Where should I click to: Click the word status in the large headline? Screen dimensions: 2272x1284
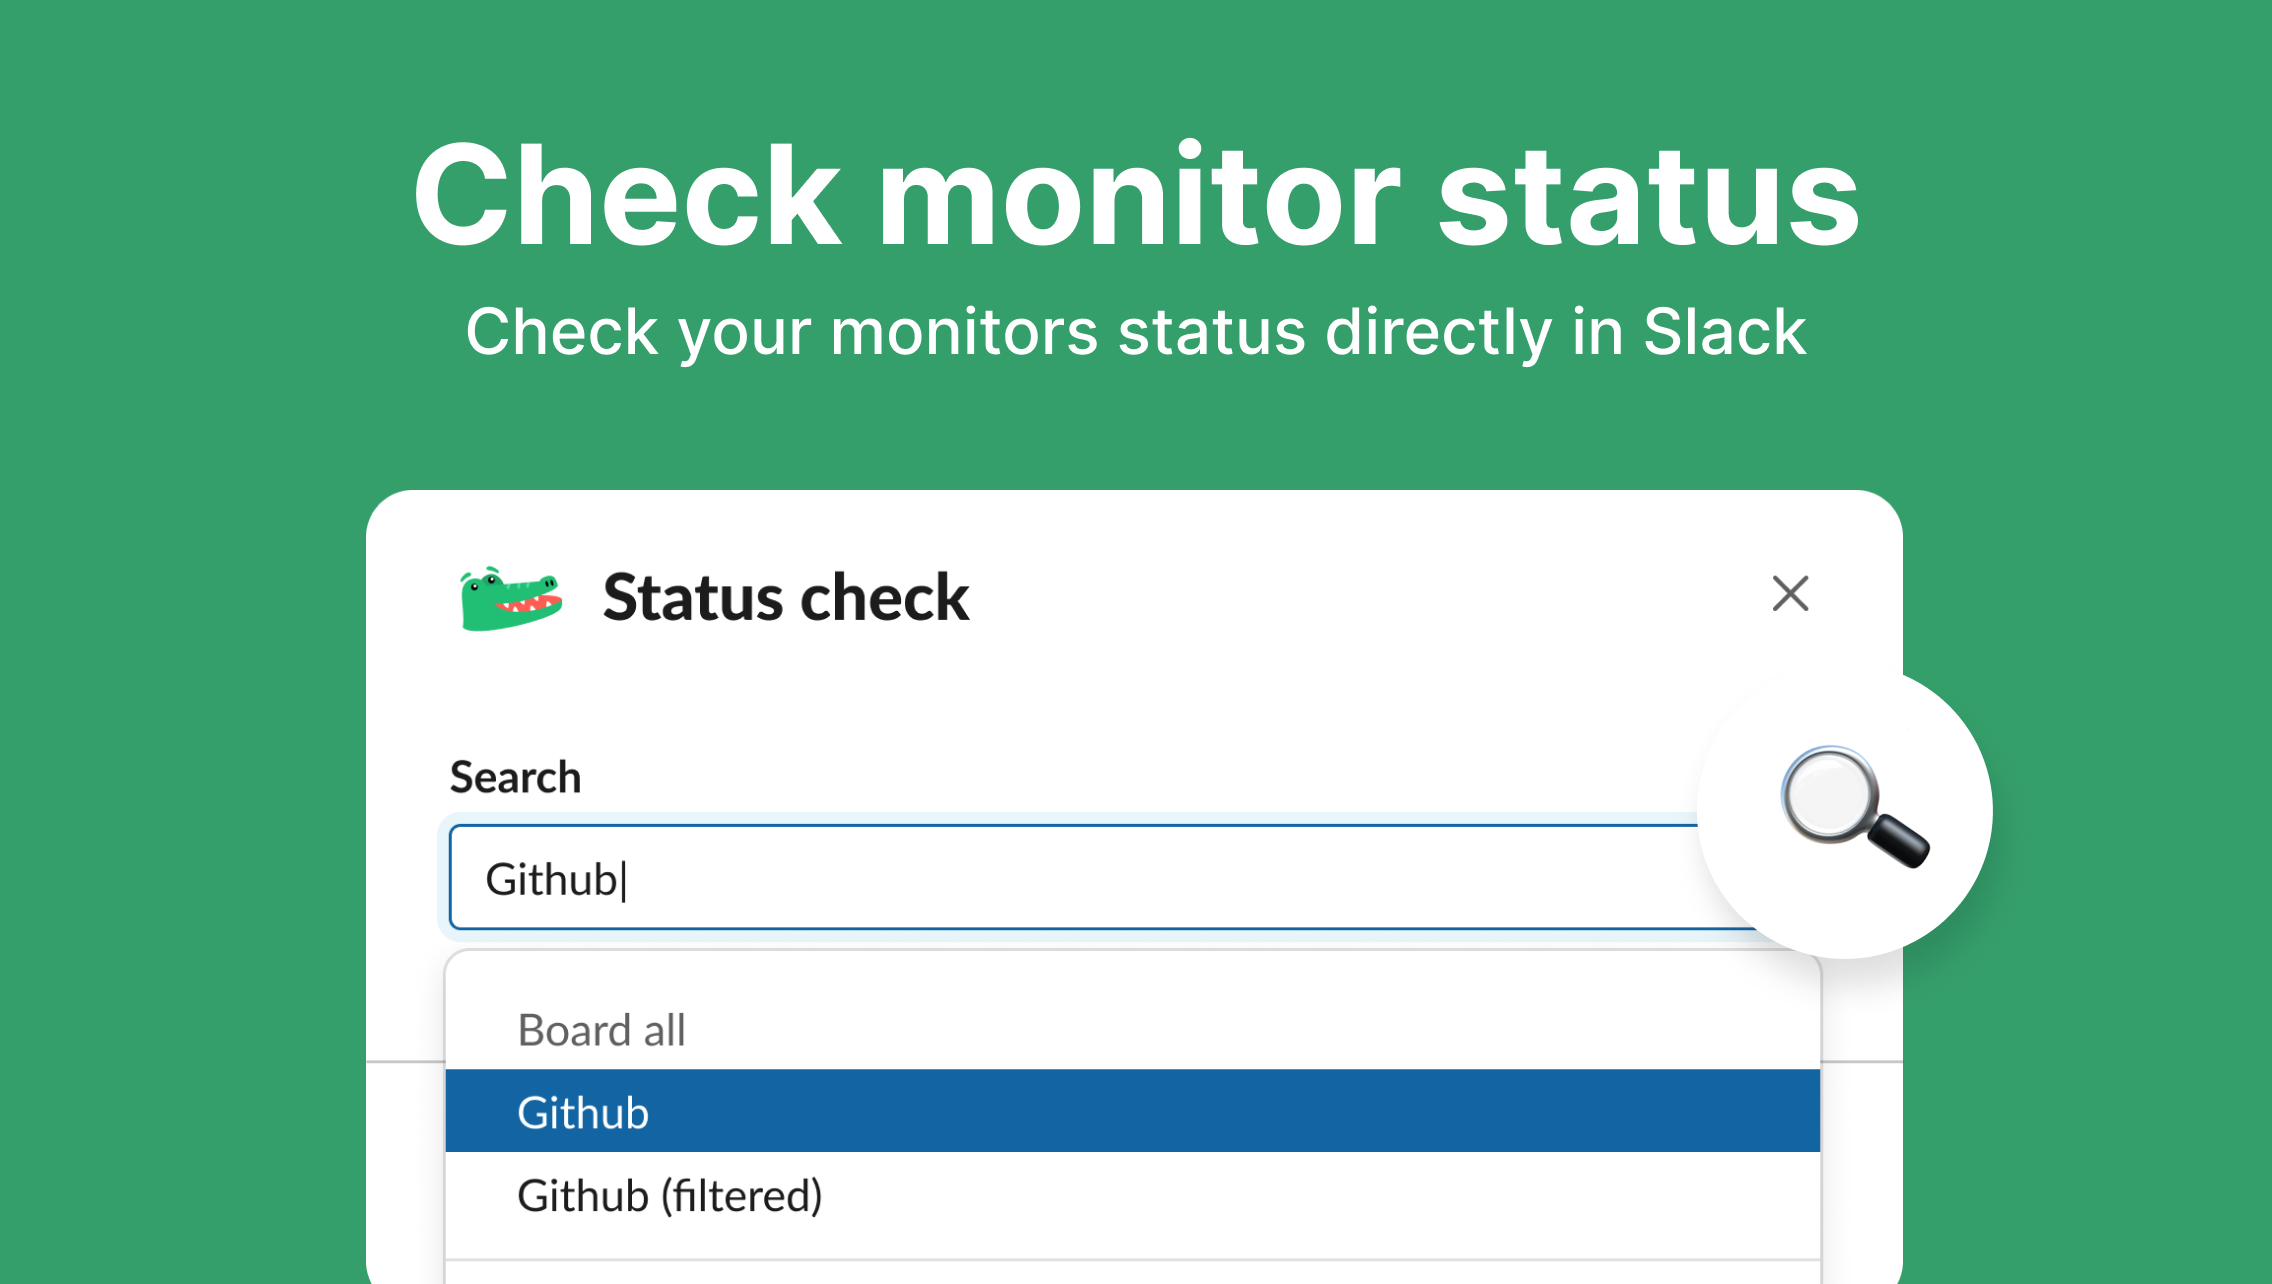[1649, 195]
